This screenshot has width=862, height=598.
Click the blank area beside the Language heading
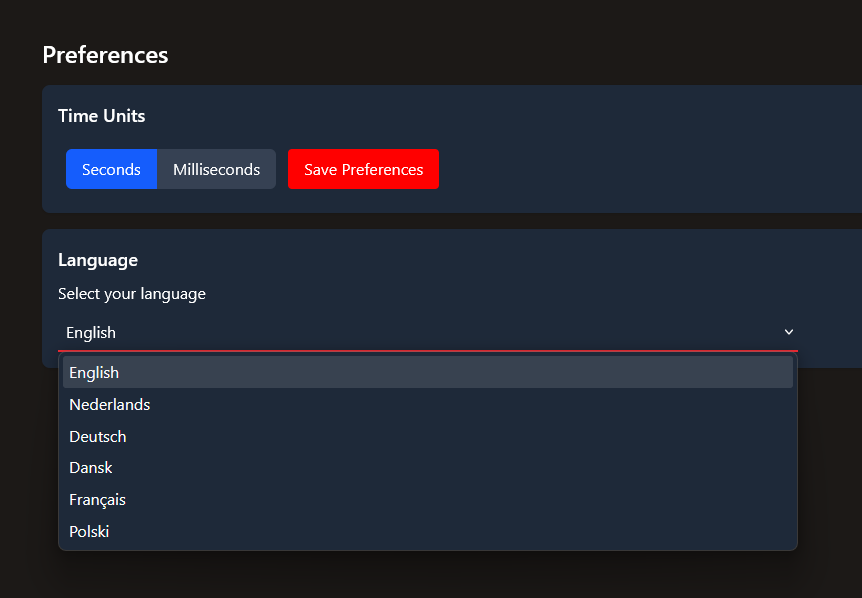[x=500, y=260]
